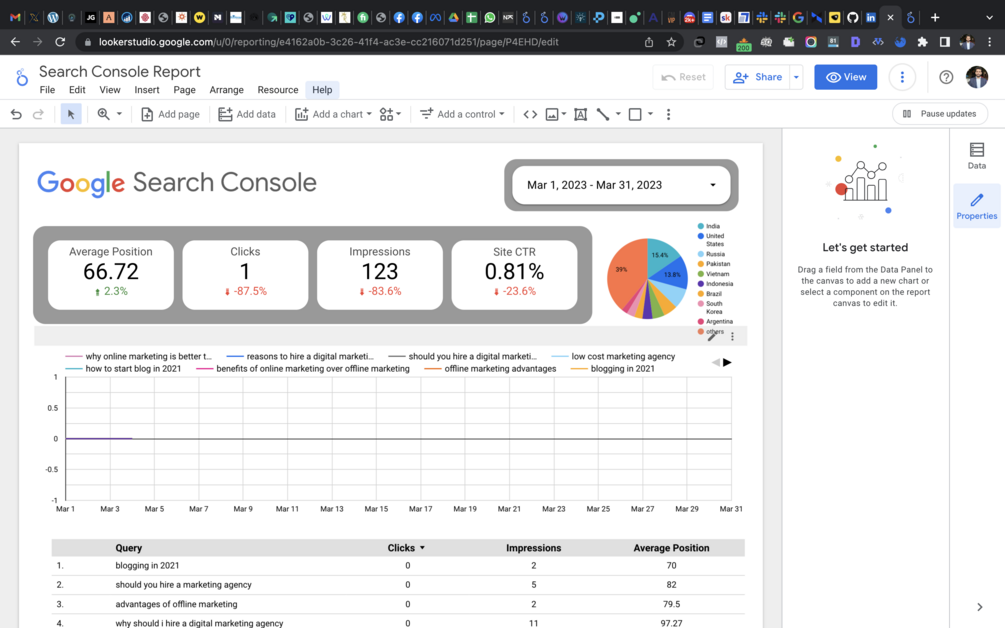Insert URL embed with the code icon
Image resolution: width=1005 pixels, height=628 pixels.
530,114
